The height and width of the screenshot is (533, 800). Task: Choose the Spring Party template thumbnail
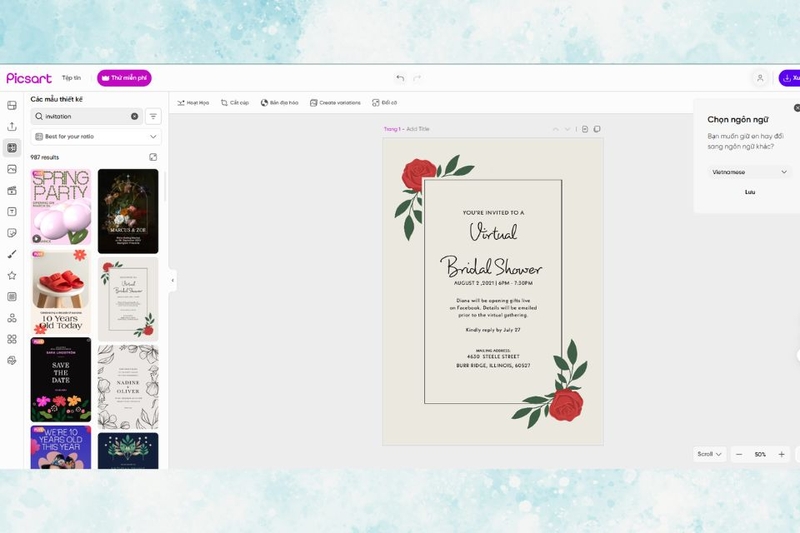61,207
